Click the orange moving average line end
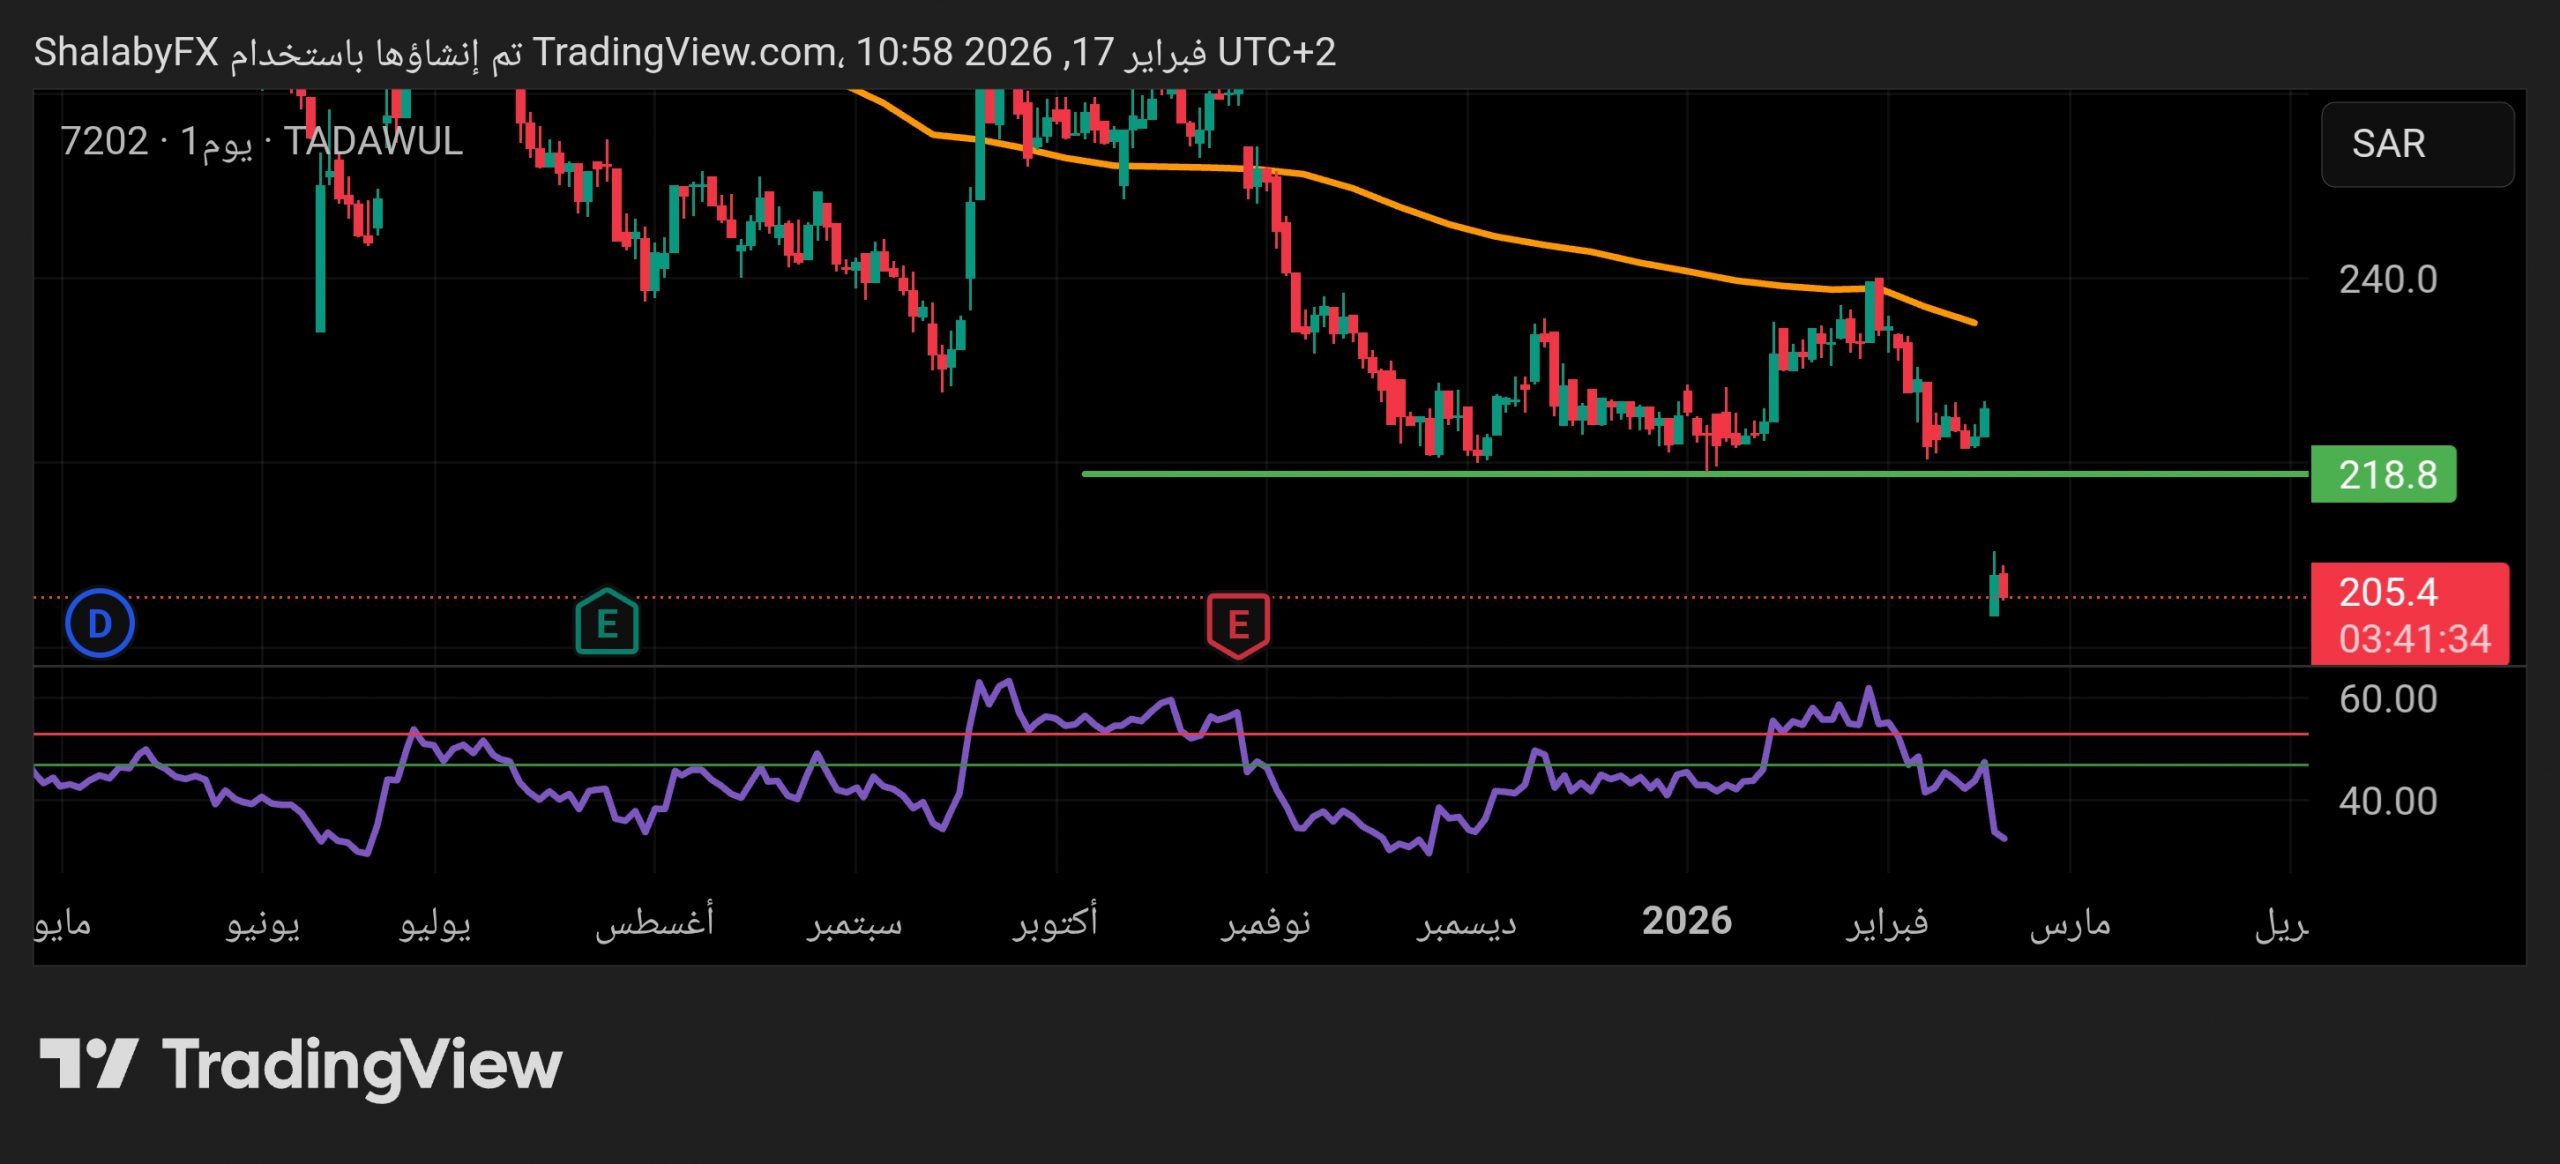The image size is (2560, 1164). coord(1972,322)
